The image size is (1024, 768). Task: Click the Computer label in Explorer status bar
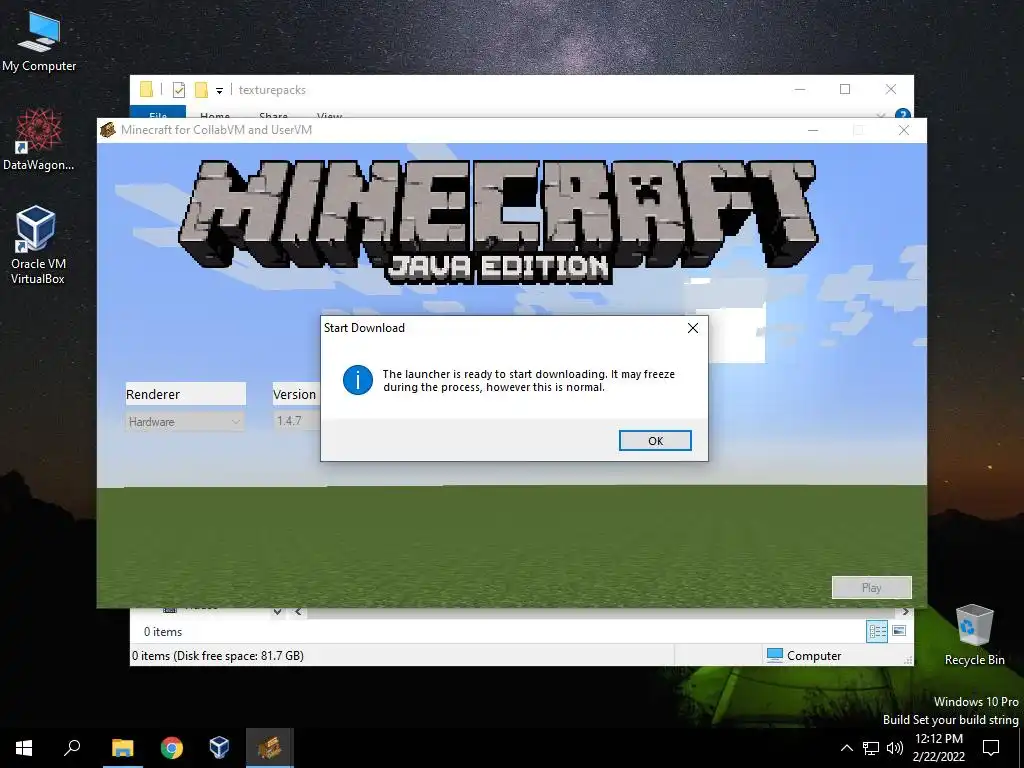(x=814, y=656)
